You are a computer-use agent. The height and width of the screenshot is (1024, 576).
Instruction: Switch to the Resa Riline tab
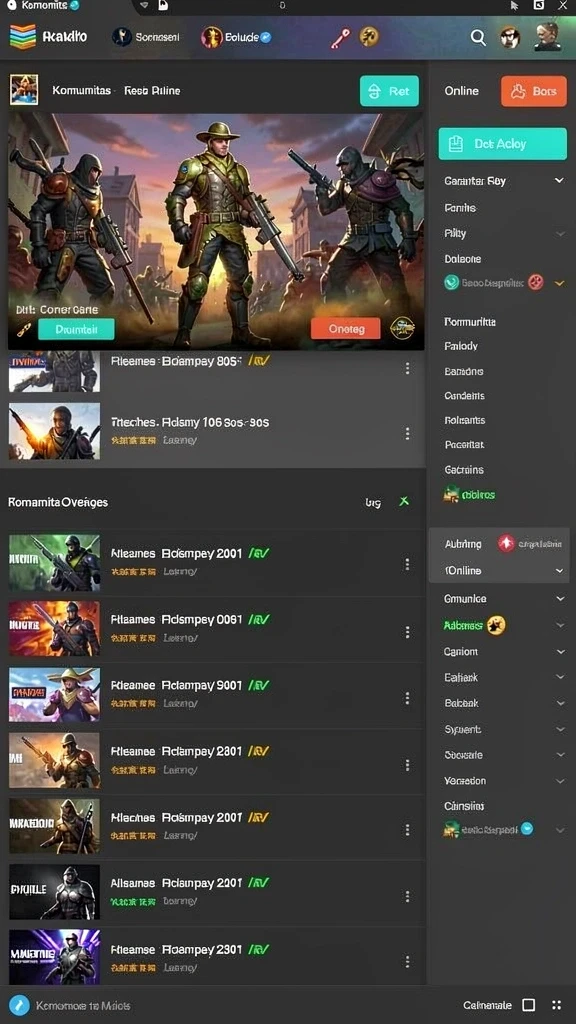pos(152,91)
